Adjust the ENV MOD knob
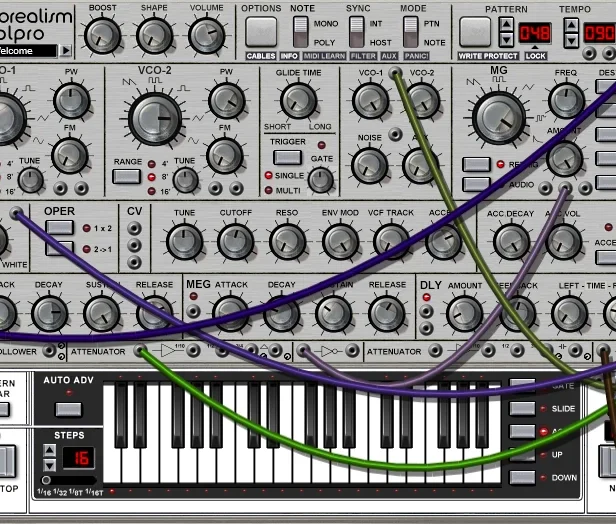This screenshot has height=524, width=616. [340, 242]
